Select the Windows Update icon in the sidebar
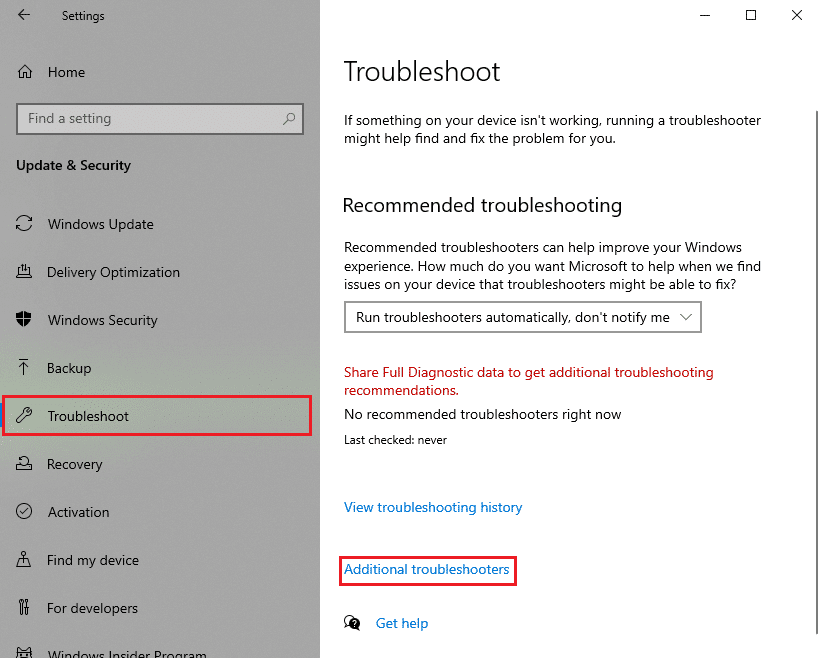This screenshot has height=658, width=820. pyautogui.click(x=25, y=224)
